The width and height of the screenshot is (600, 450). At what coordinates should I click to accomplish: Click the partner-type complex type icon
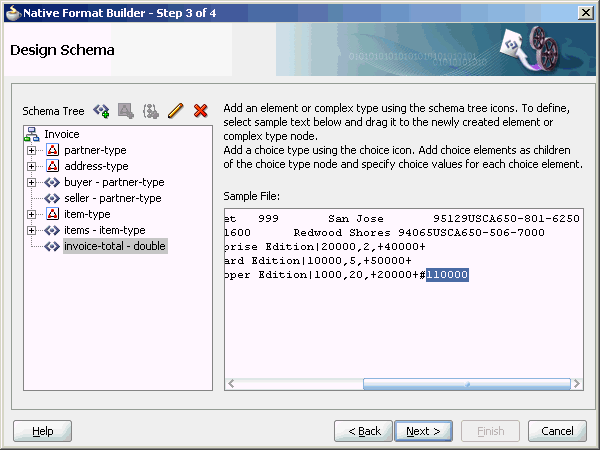pos(52,150)
